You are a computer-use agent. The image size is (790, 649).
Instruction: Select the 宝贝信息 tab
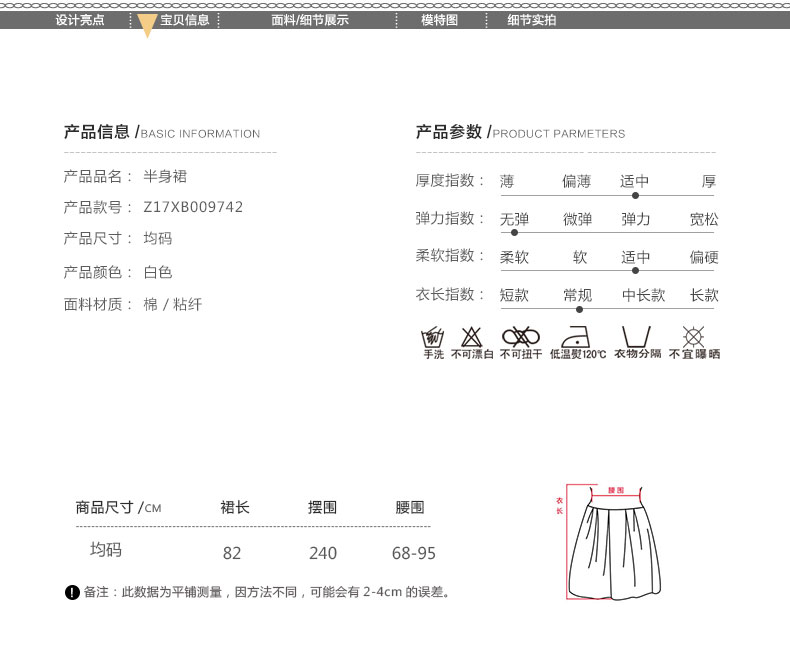184,20
